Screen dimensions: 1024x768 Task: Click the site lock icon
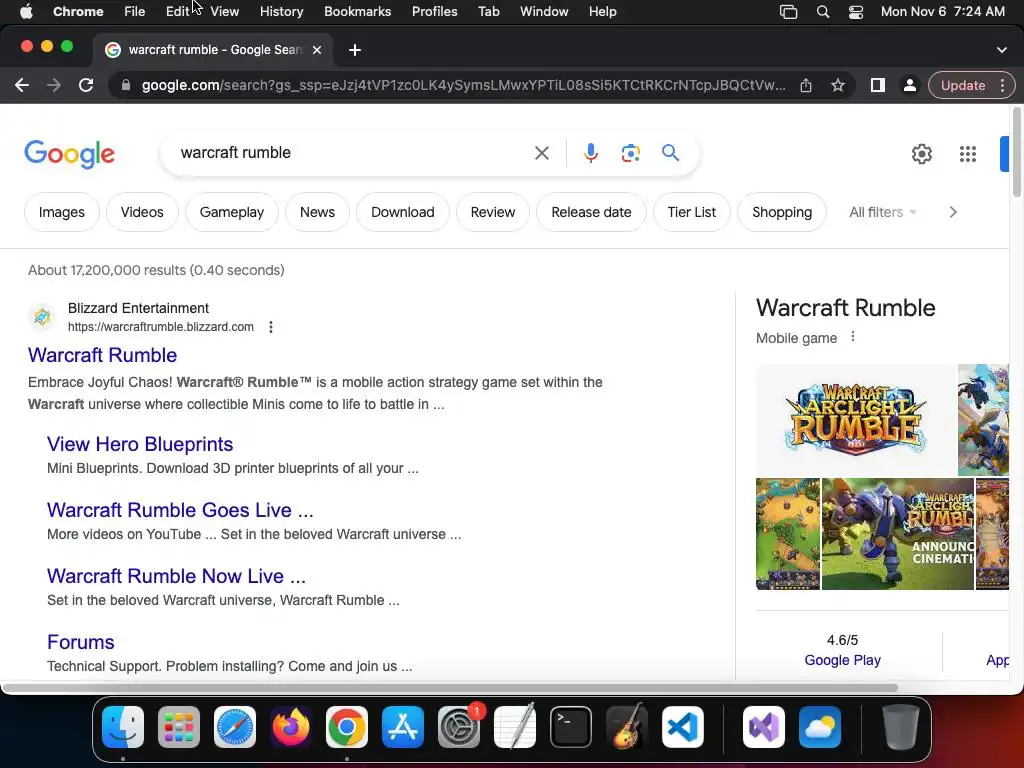point(125,86)
